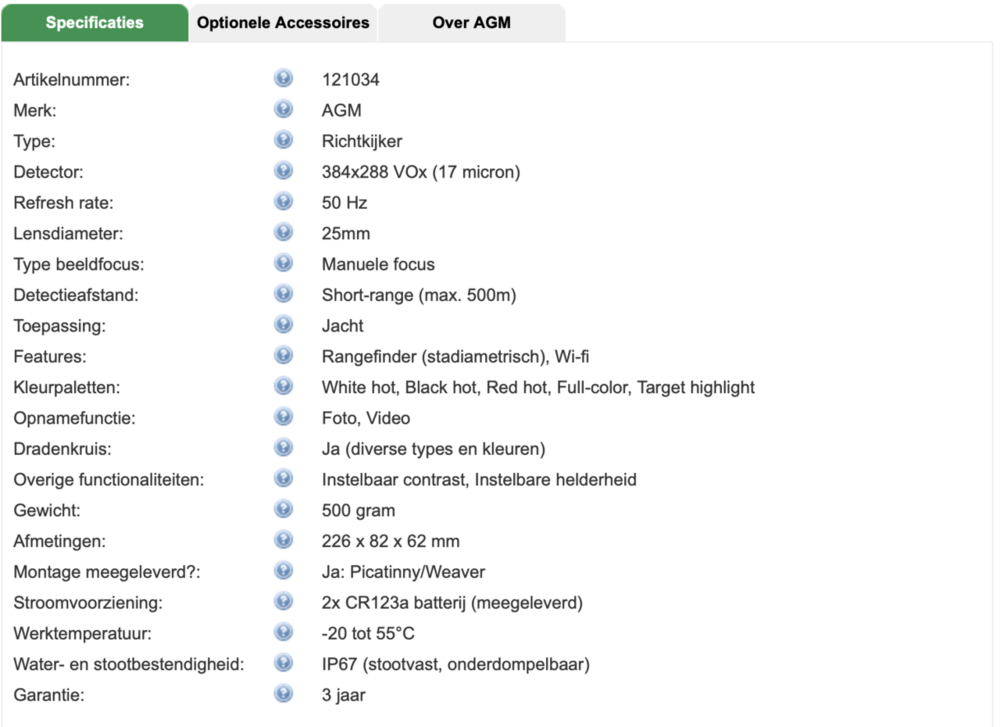Open the help icon for Kleurpaletten
The height and width of the screenshot is (727, 1000).
pyautogui.click(x=283, y=386)
